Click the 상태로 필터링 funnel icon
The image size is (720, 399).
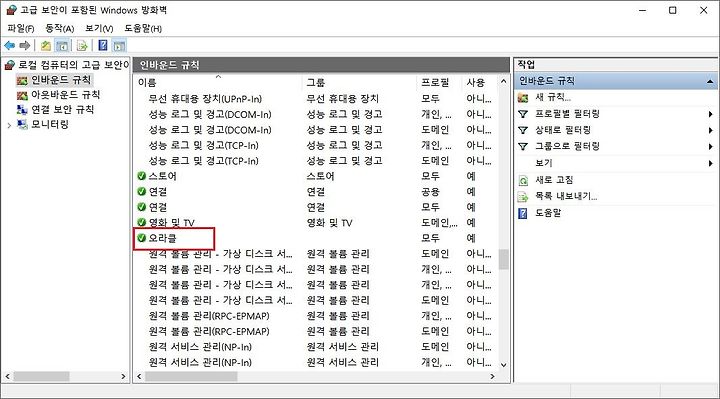pyautogui.click(x=523, y=130)
